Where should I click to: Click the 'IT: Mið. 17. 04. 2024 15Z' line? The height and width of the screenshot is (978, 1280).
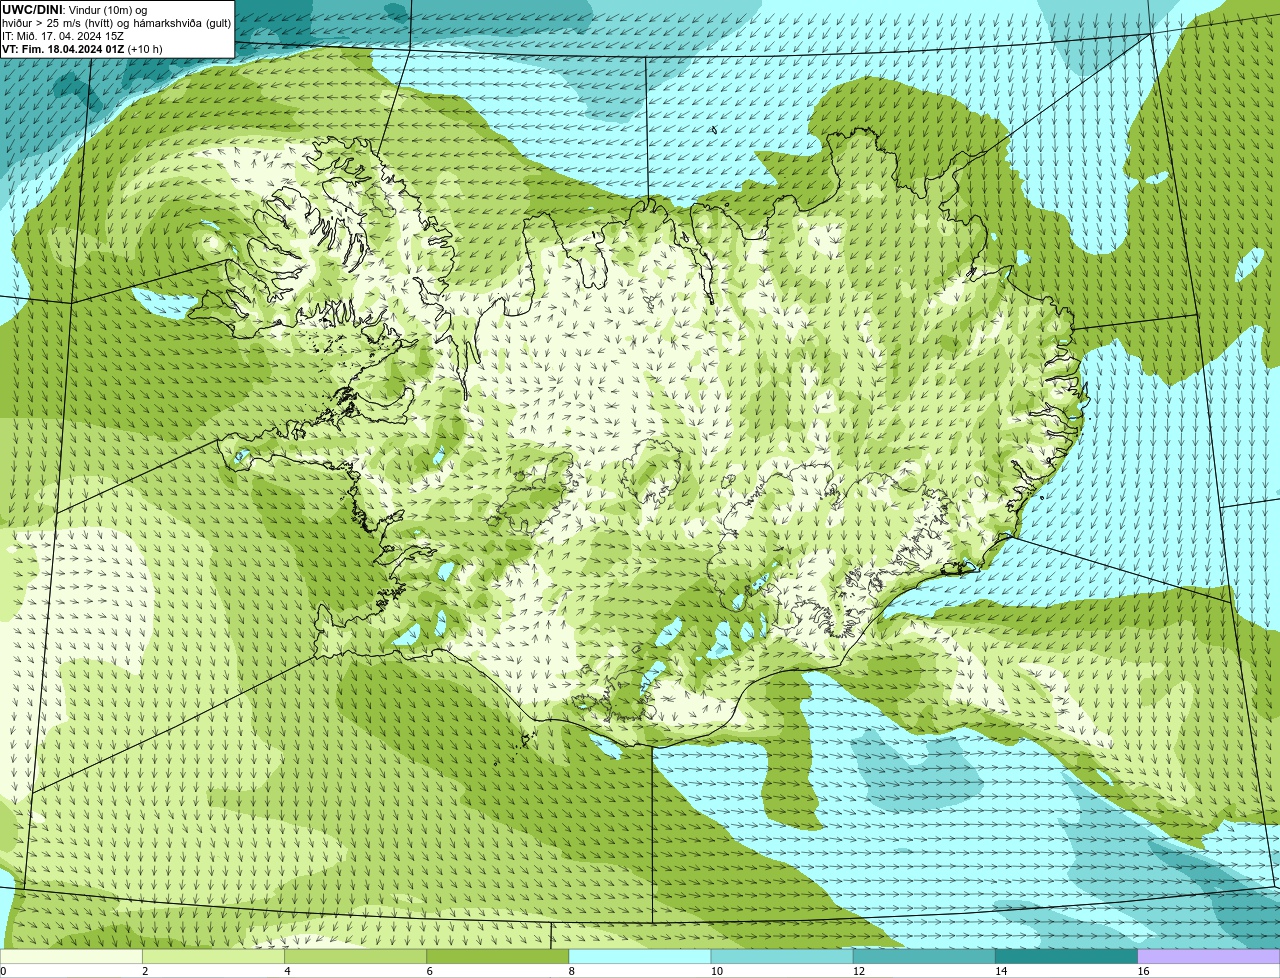coord(63,36)
